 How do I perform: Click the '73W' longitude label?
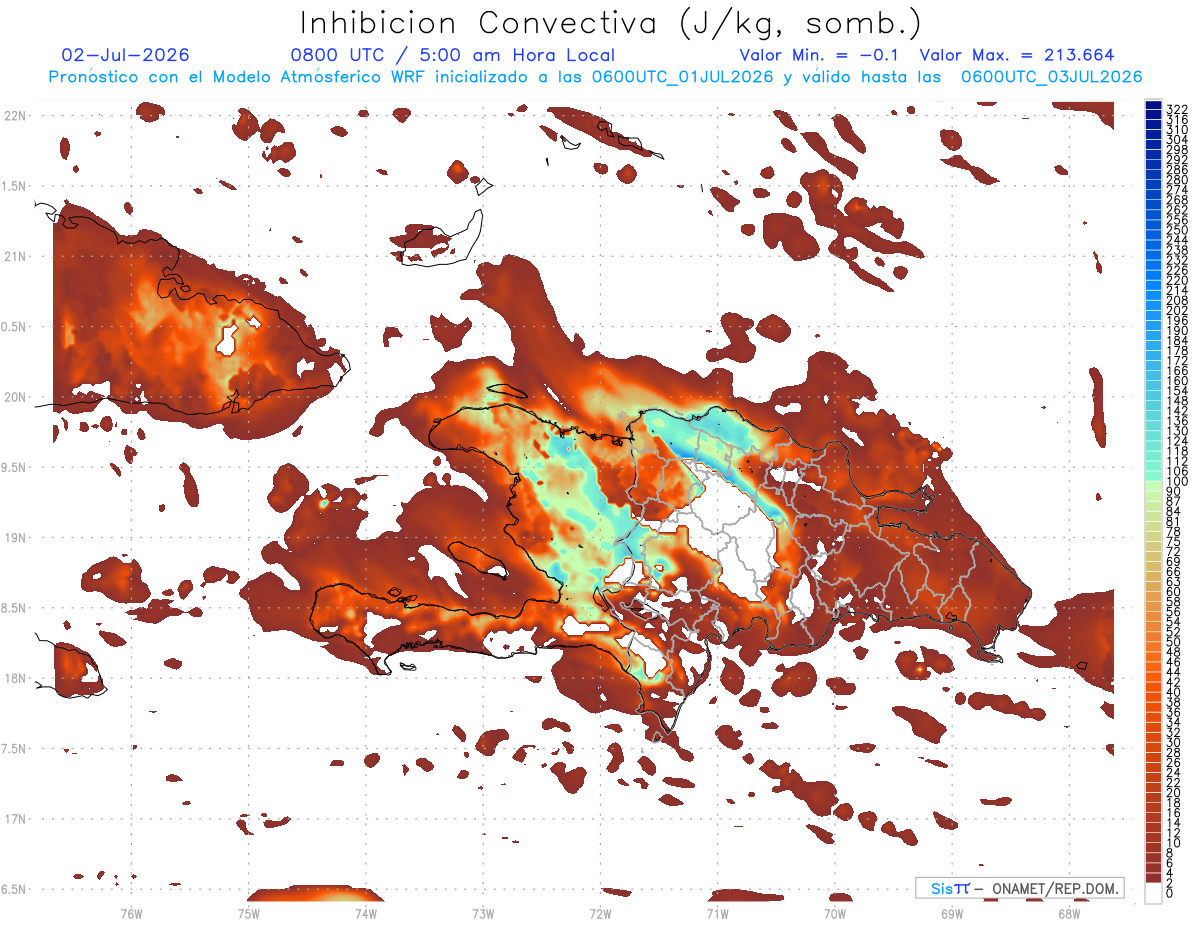click(x=483, y=912)
